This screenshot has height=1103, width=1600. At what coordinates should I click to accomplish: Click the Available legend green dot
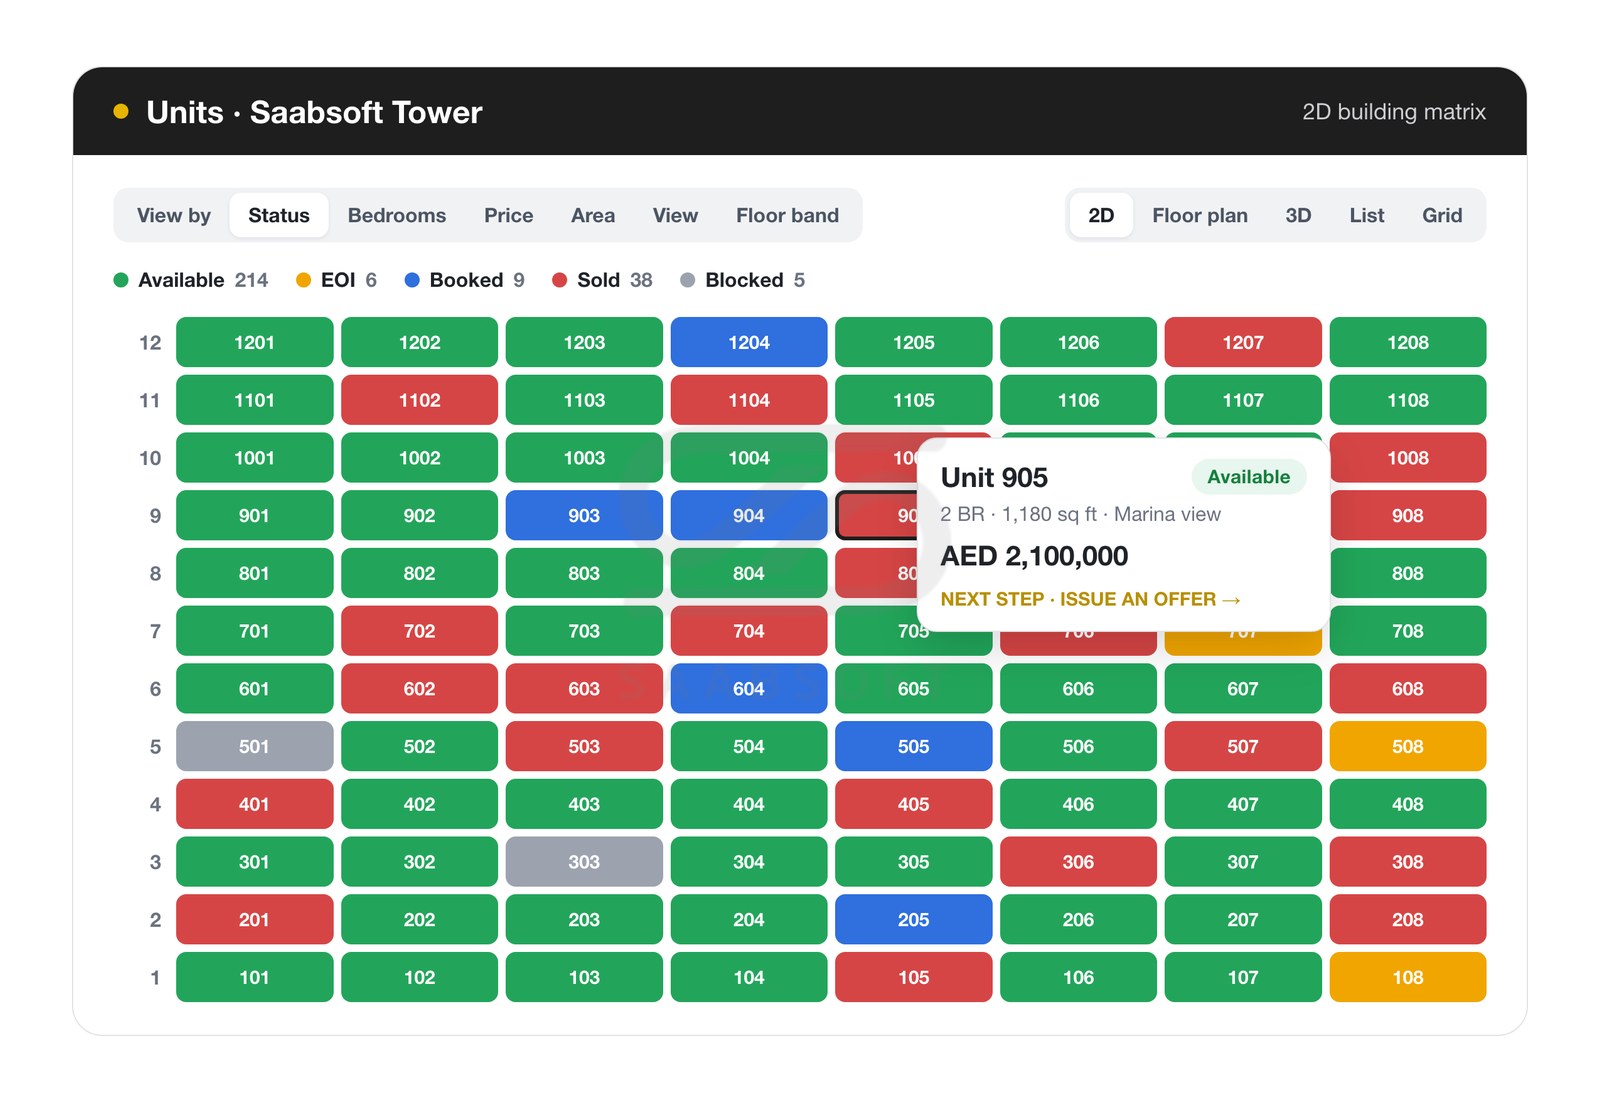(x=121, y=280)
